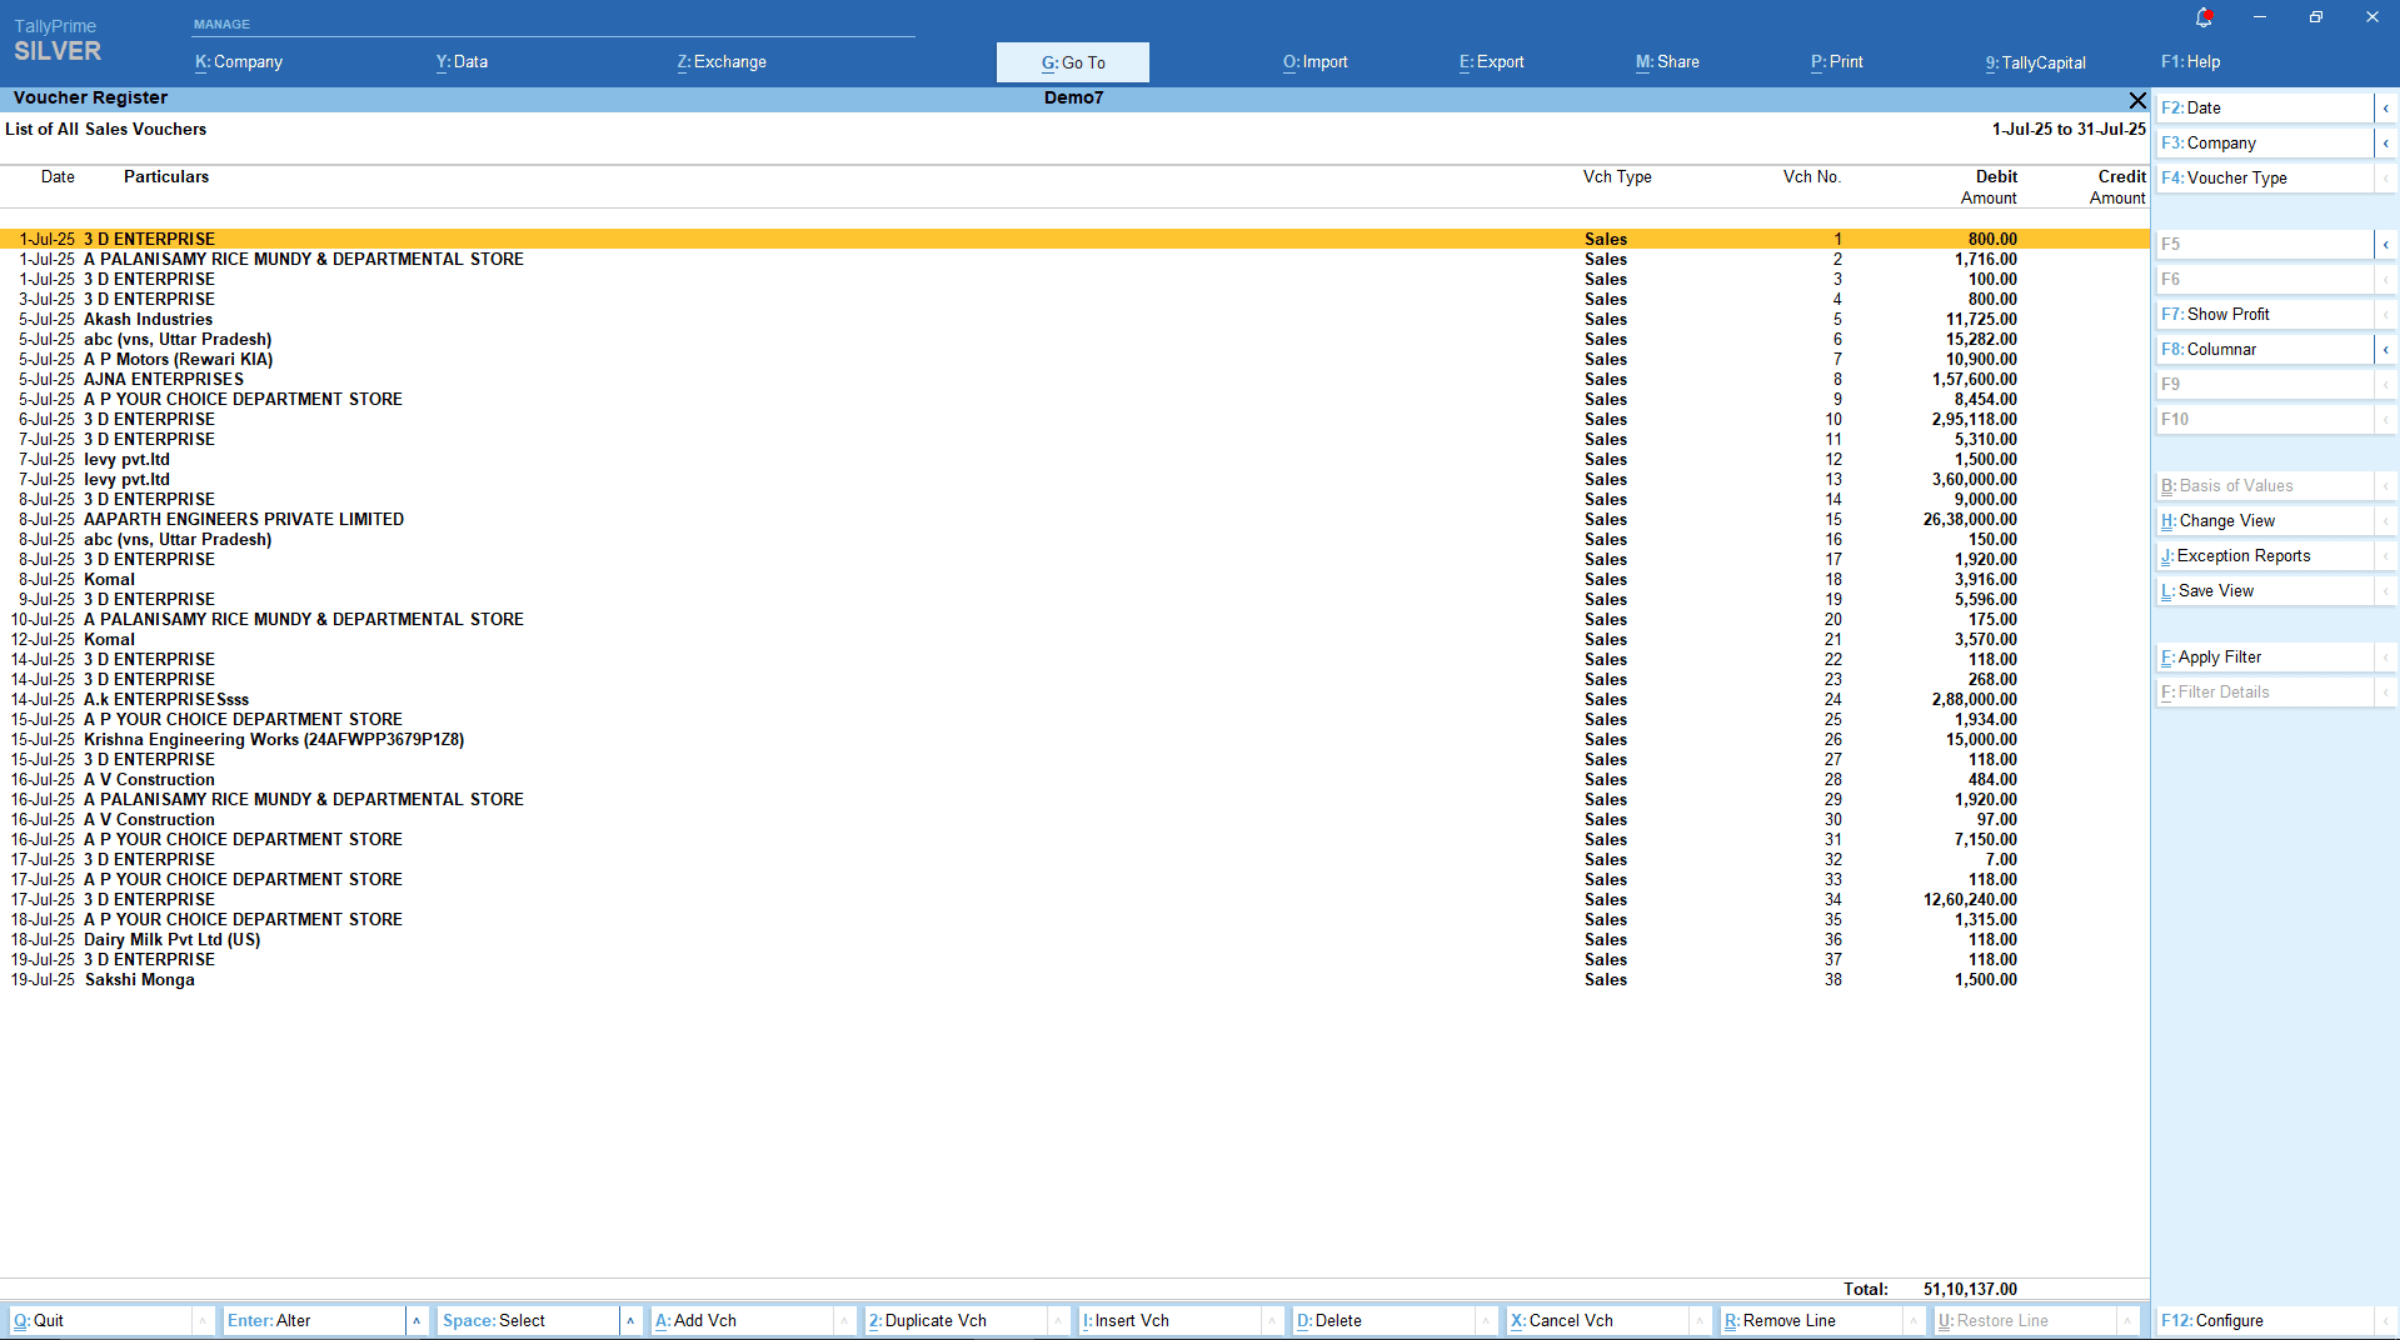Click Komal voucher dated 12-Jul-25
The width and height of the screenshot is (2400, 1340).
(x=1074, y=640)
